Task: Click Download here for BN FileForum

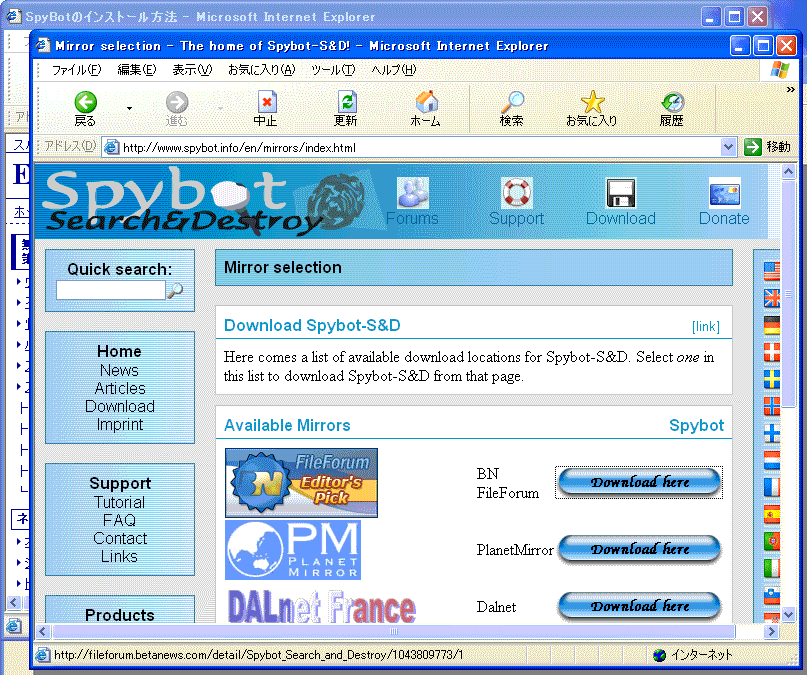Action: [639, 482]
